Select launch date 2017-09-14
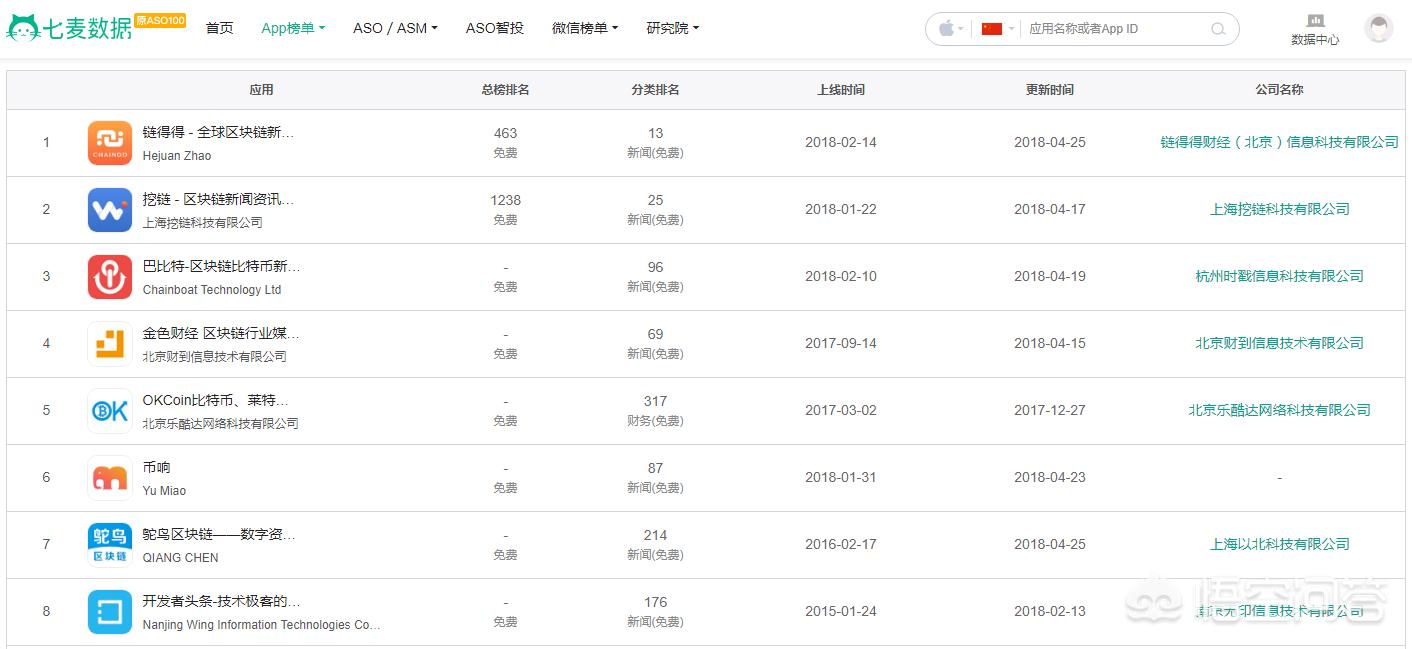This screenshot has height=649, width=1412. 841,344
